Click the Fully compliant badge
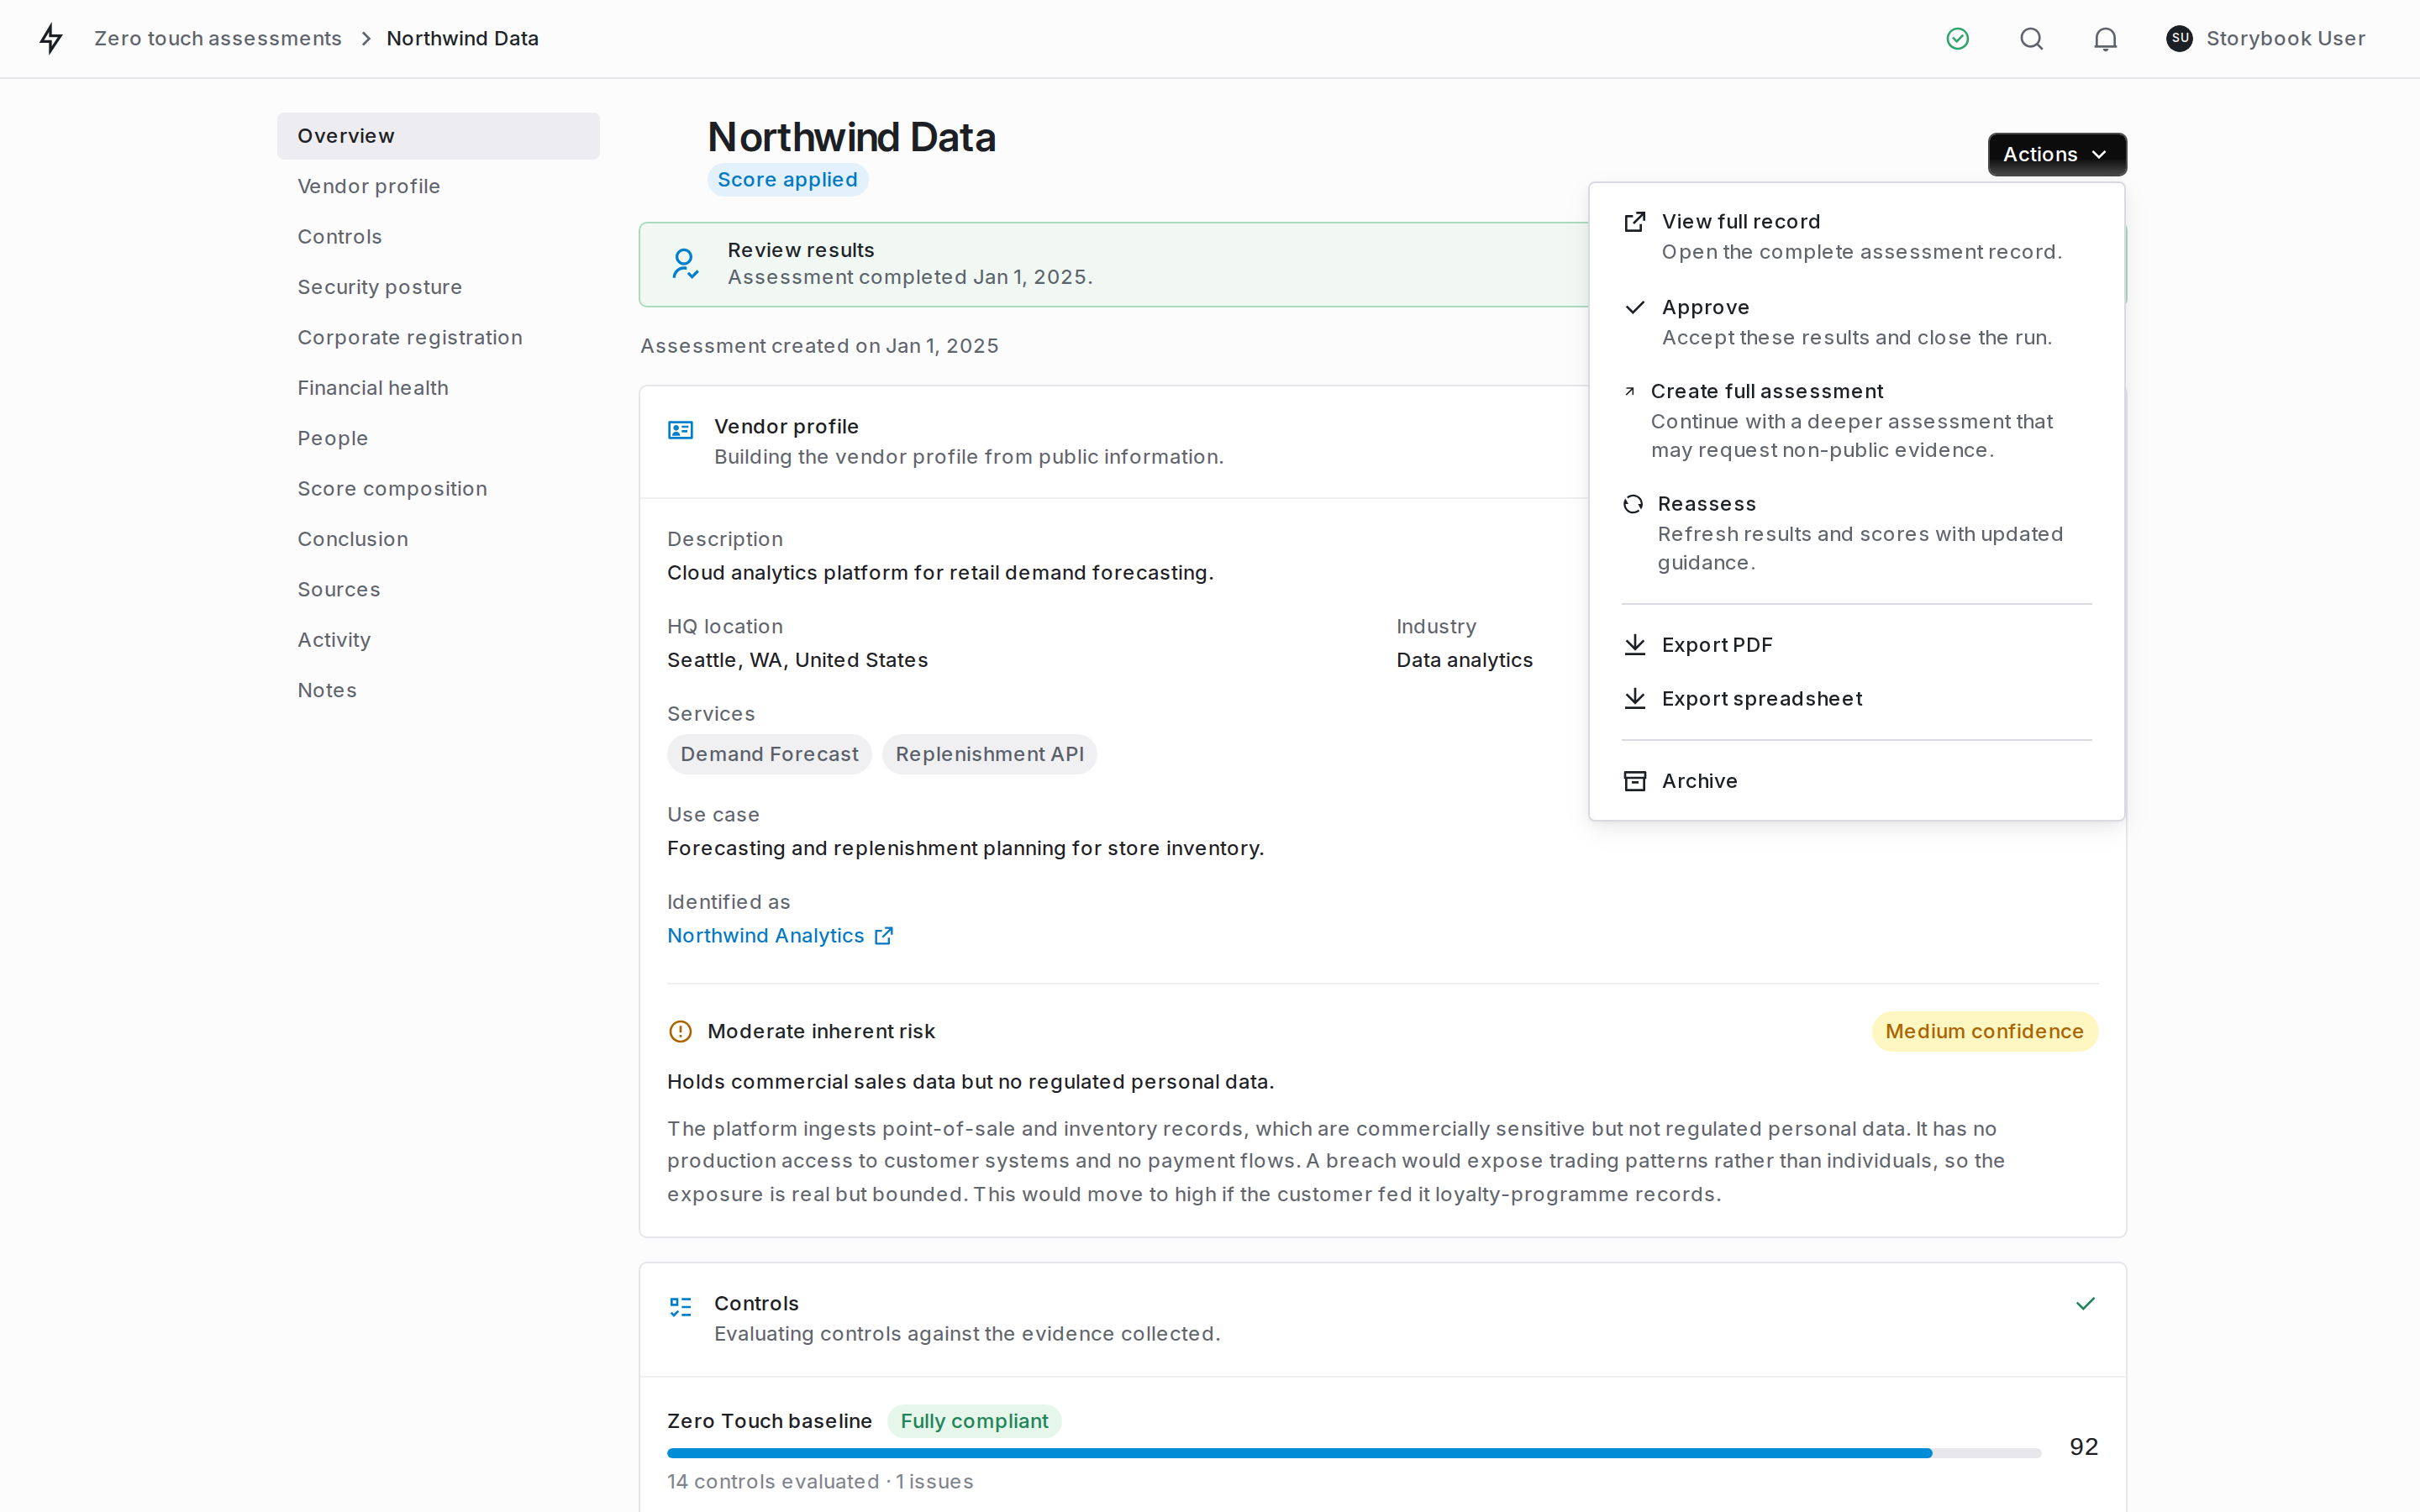Viewport: 2420px width, 1512px height. tap(974, 1421)
